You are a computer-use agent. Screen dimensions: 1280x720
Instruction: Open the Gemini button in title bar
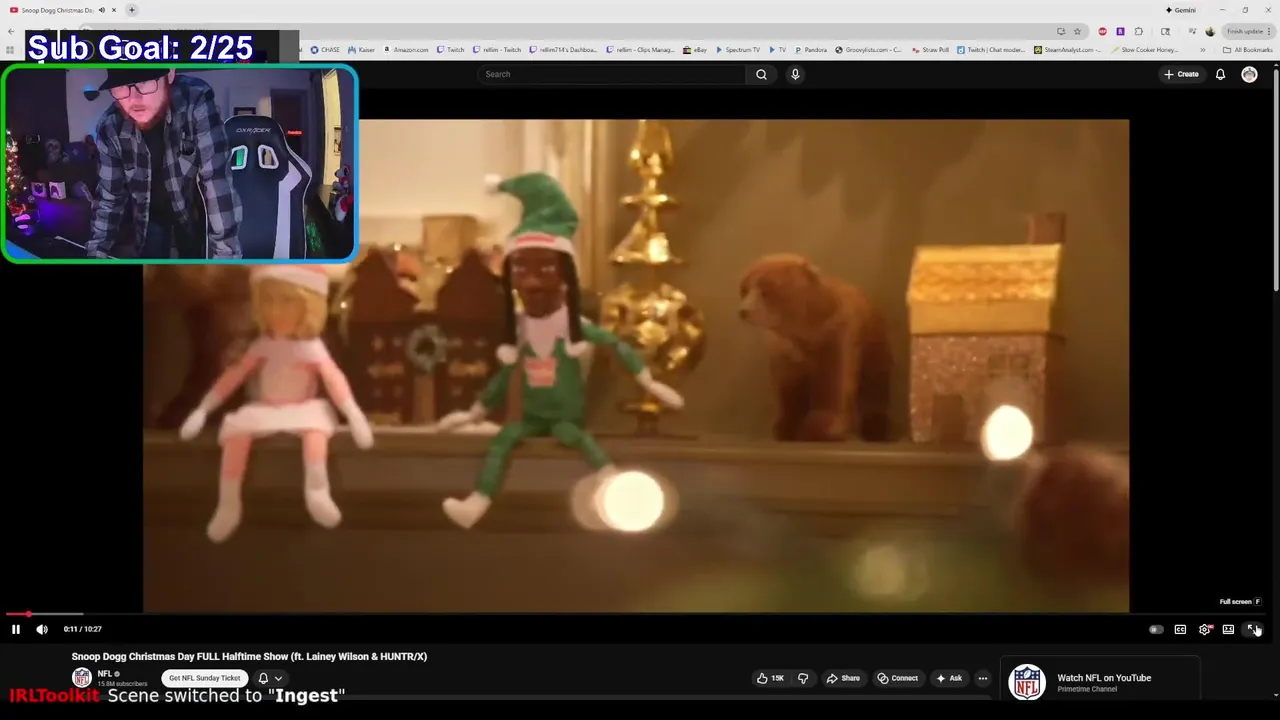1180,10
